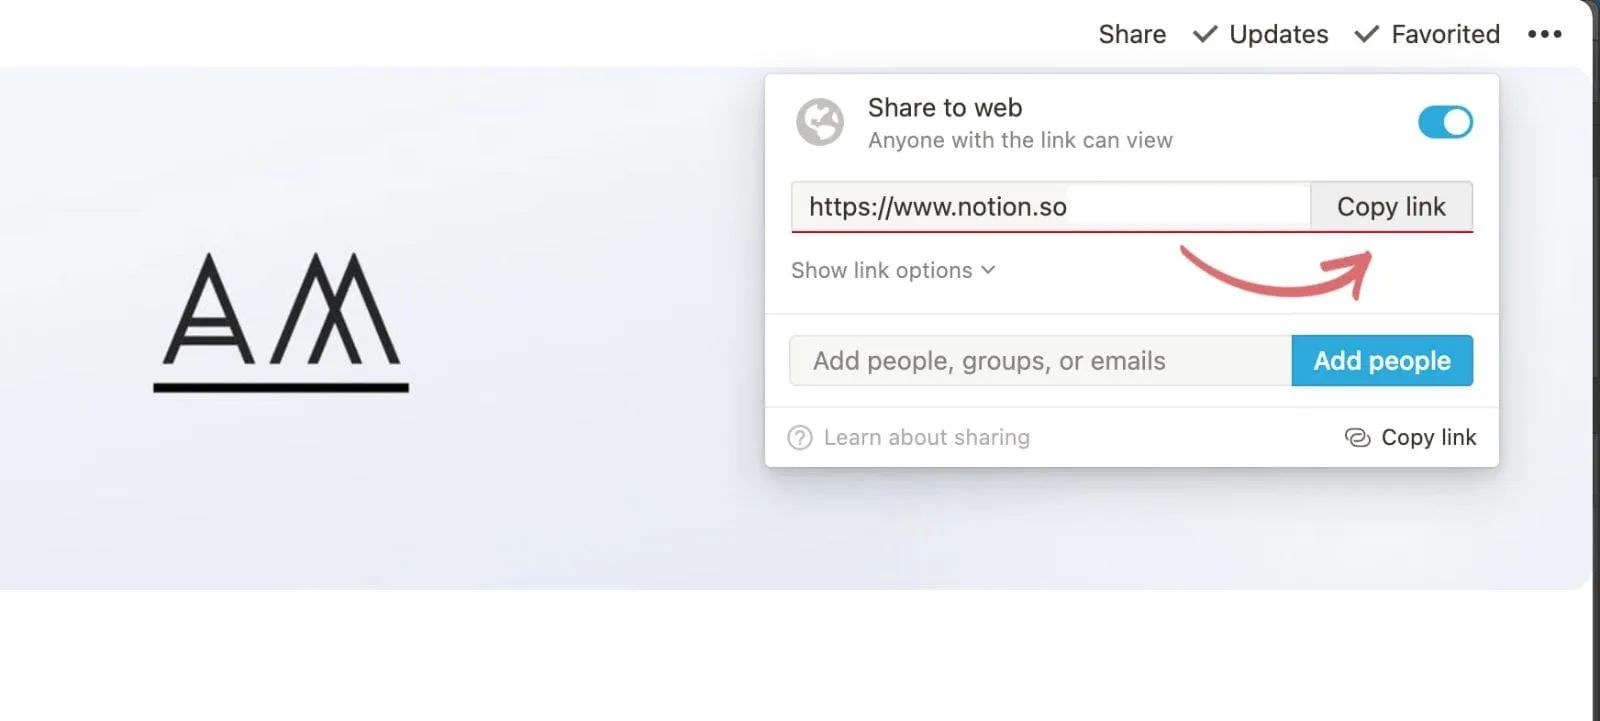
Task: Click the globe icon next to Share to web
Action: click(x=819, y=122)
